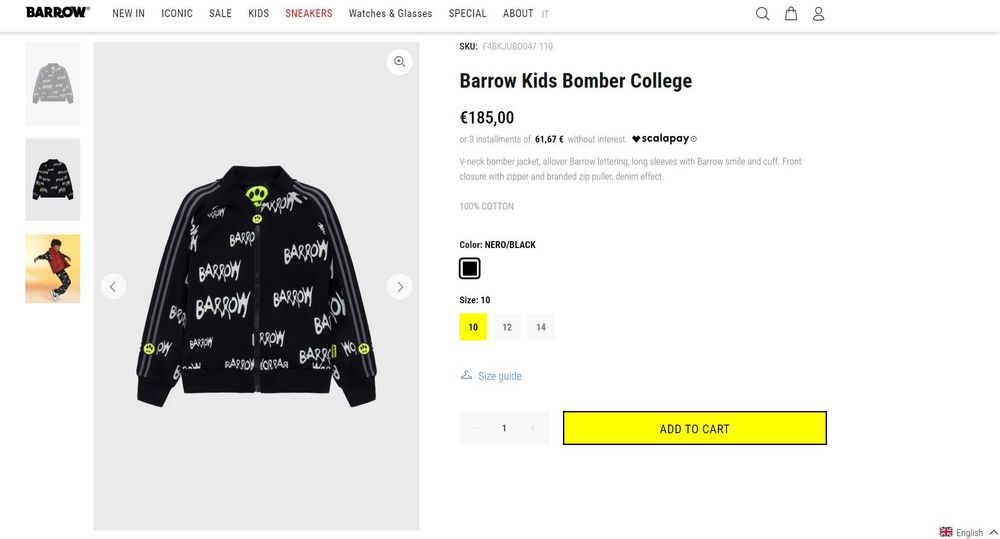Show previous product image arrow
This screenshot has height=539, width=1000.
point(113,287)
